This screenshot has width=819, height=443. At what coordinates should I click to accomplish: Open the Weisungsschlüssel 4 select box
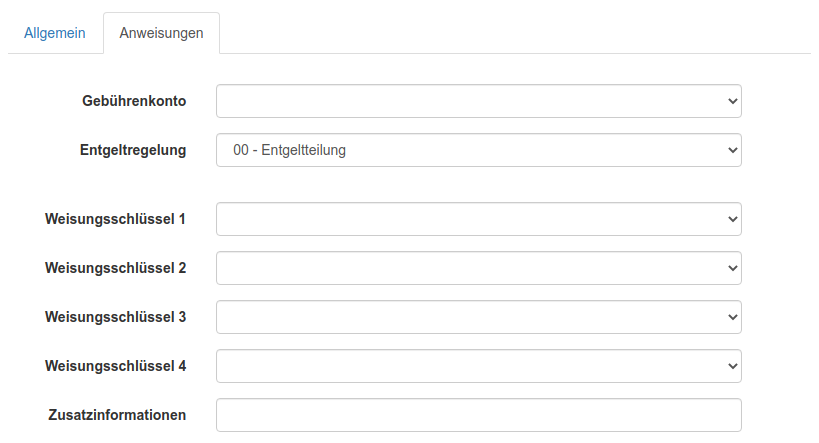[x=478, y=366]
